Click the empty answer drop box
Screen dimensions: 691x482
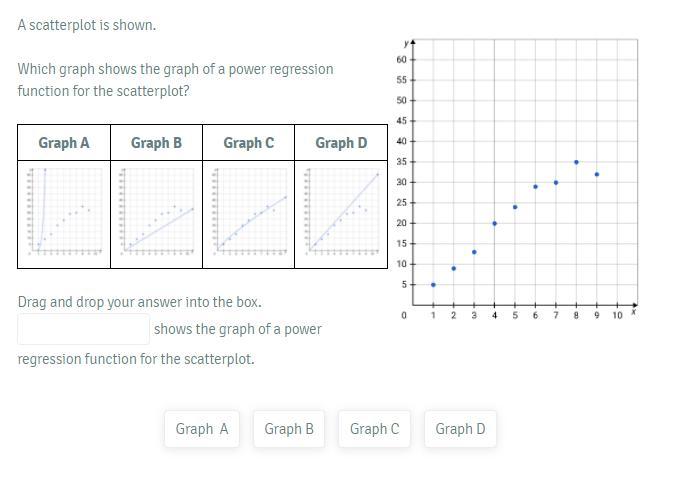pos(83,329)
